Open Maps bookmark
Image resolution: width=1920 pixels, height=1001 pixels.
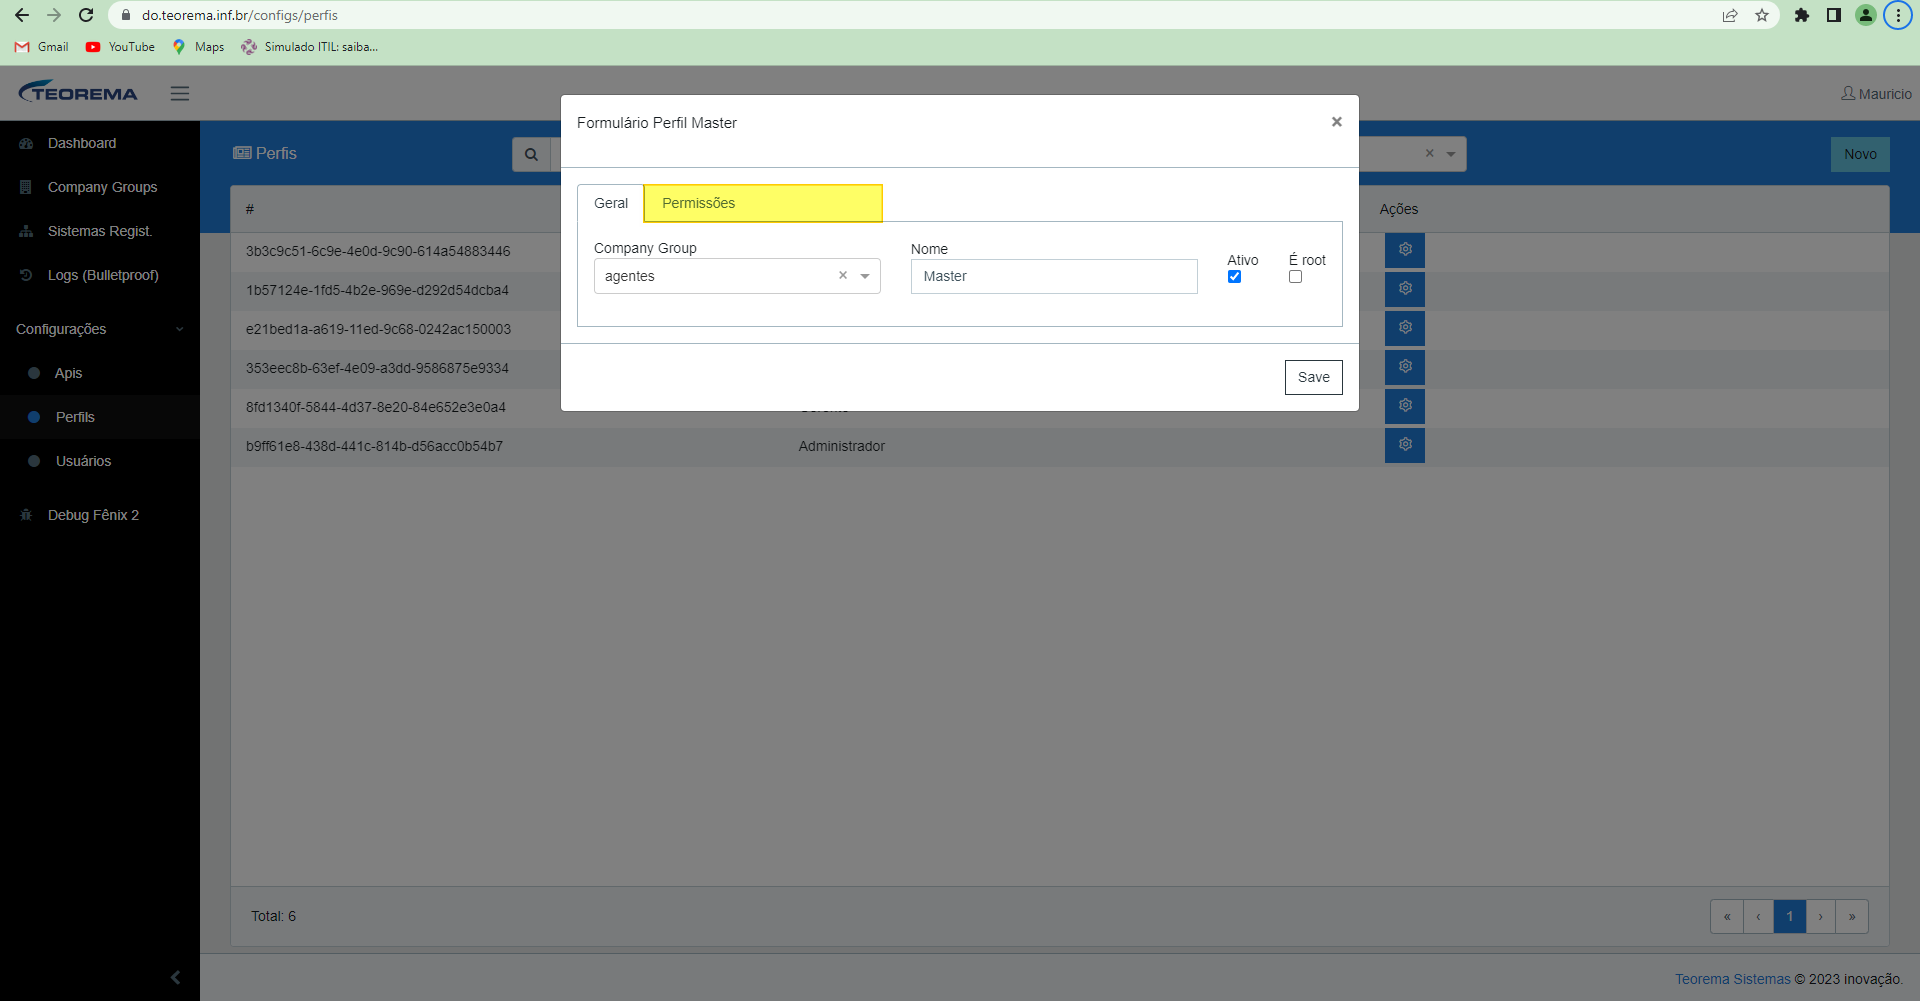pyautogui.click(x=198, y=47)
